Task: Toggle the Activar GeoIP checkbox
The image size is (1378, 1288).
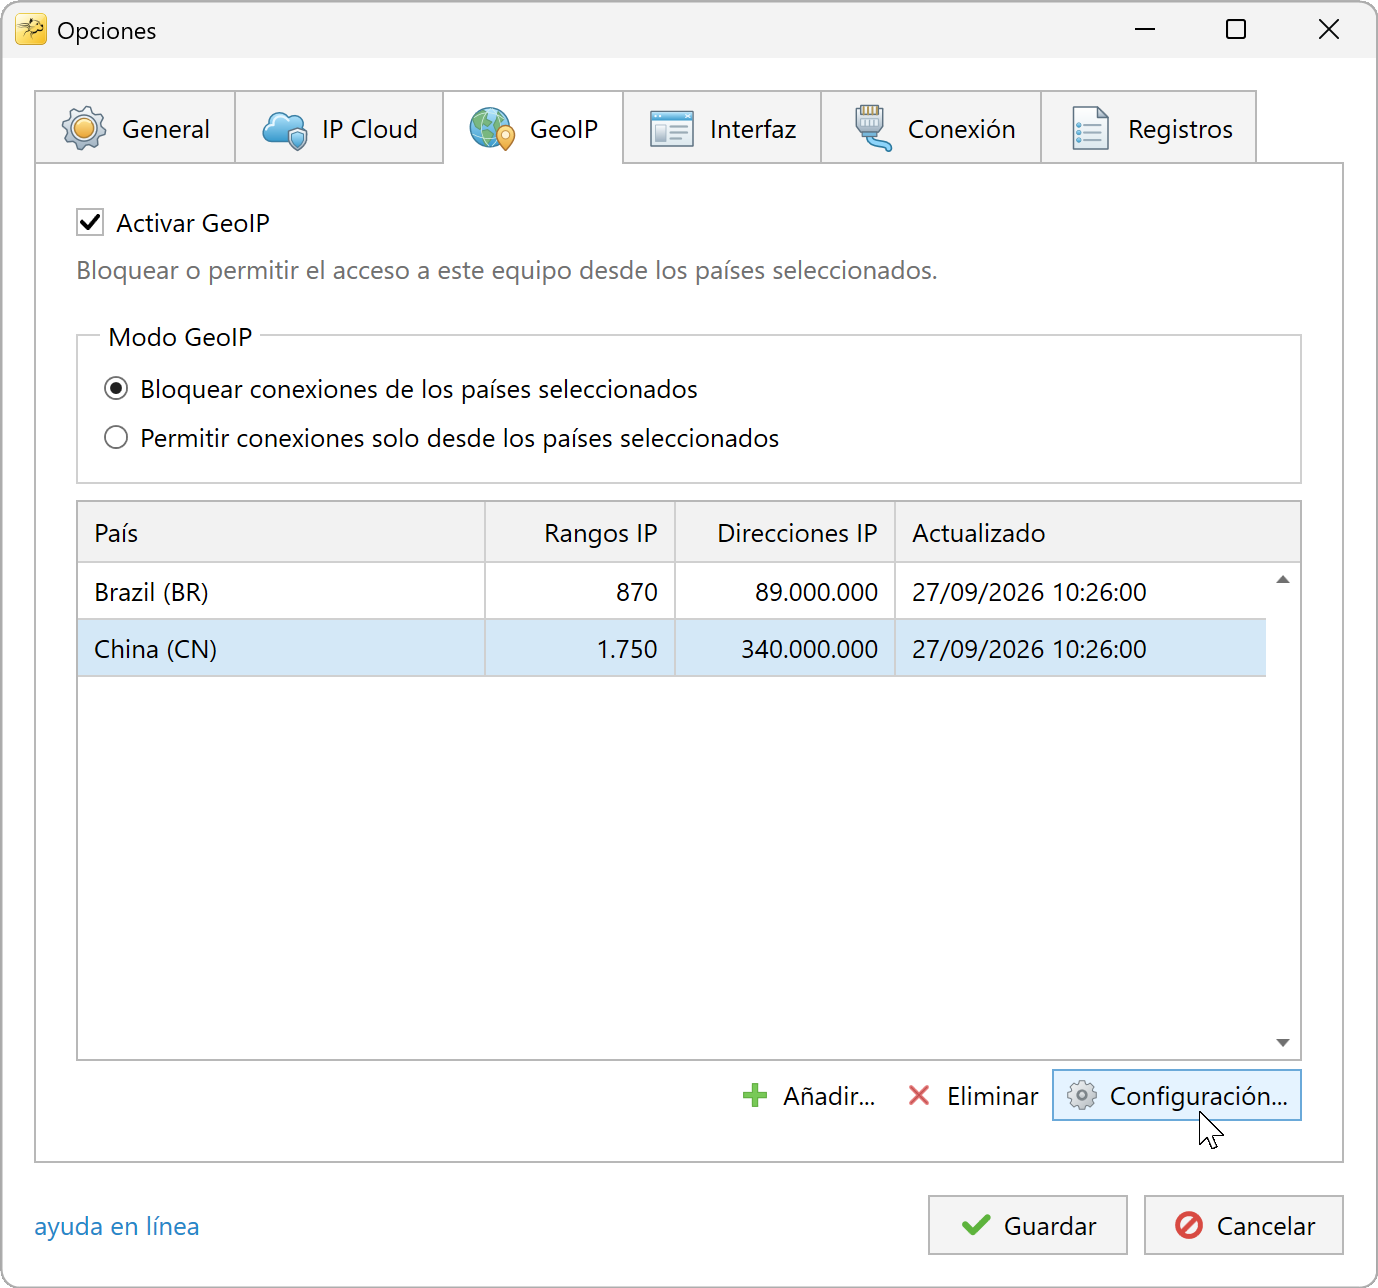Action: coord(90,222)
